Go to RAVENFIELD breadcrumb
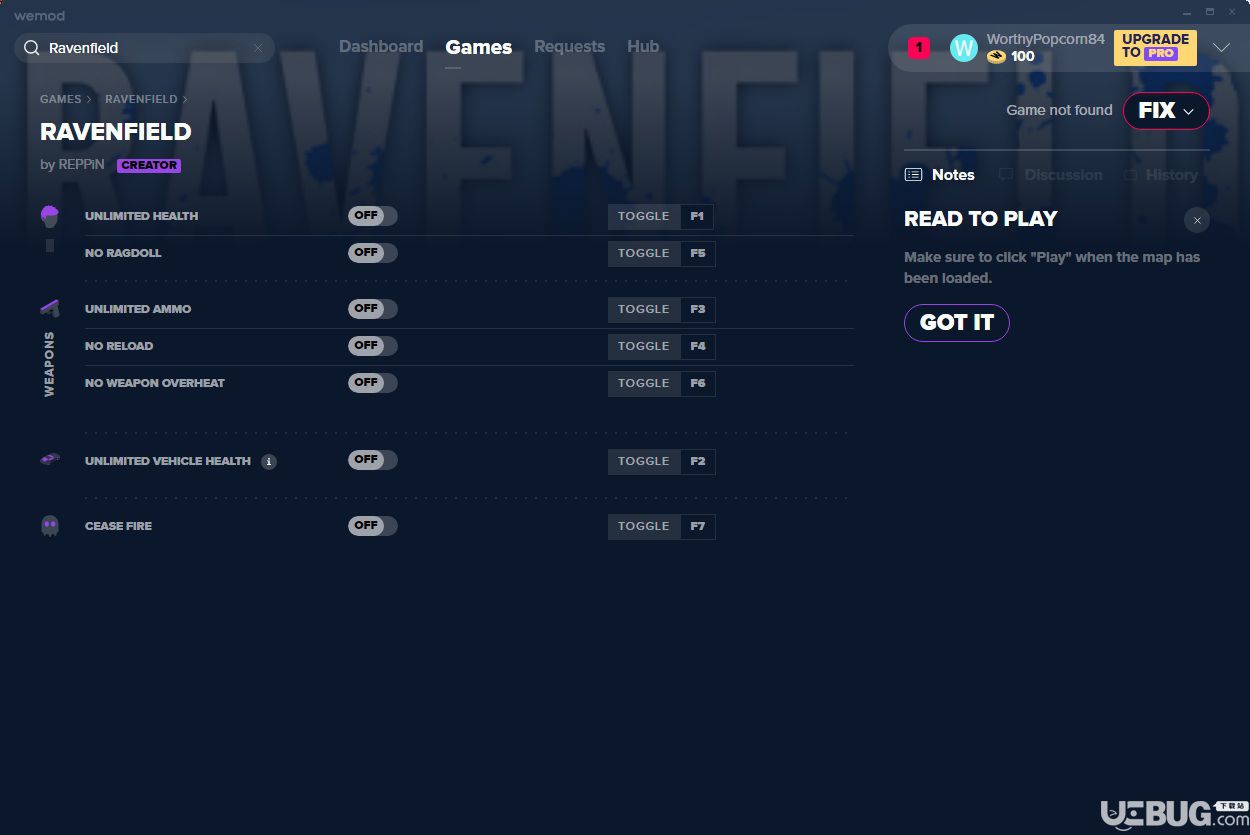The width and height of the screenshot is (1250, 835). click(141, 99)
